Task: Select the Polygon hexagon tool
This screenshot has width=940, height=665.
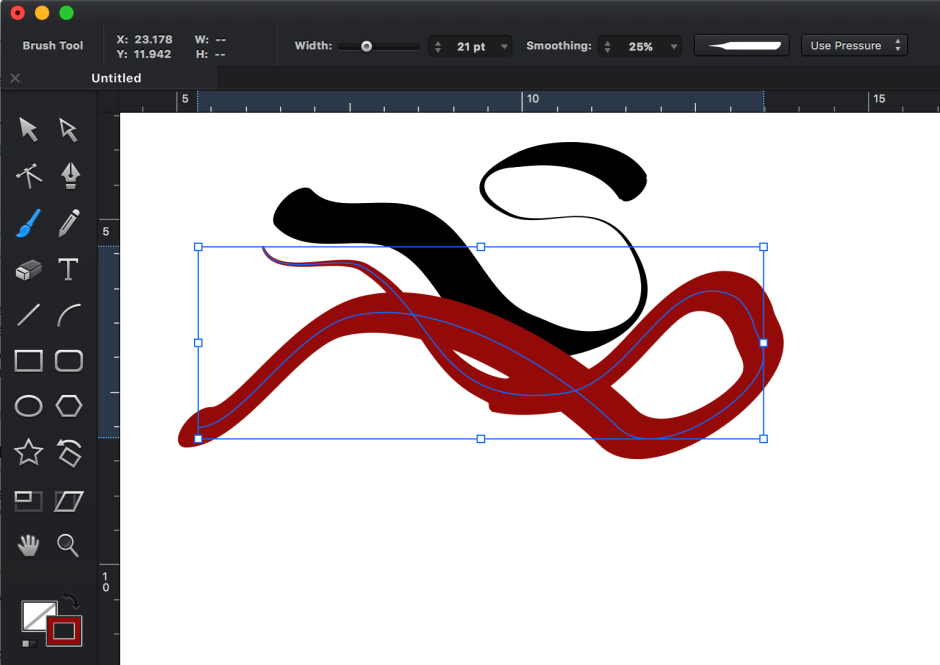Action: [68, 406]
